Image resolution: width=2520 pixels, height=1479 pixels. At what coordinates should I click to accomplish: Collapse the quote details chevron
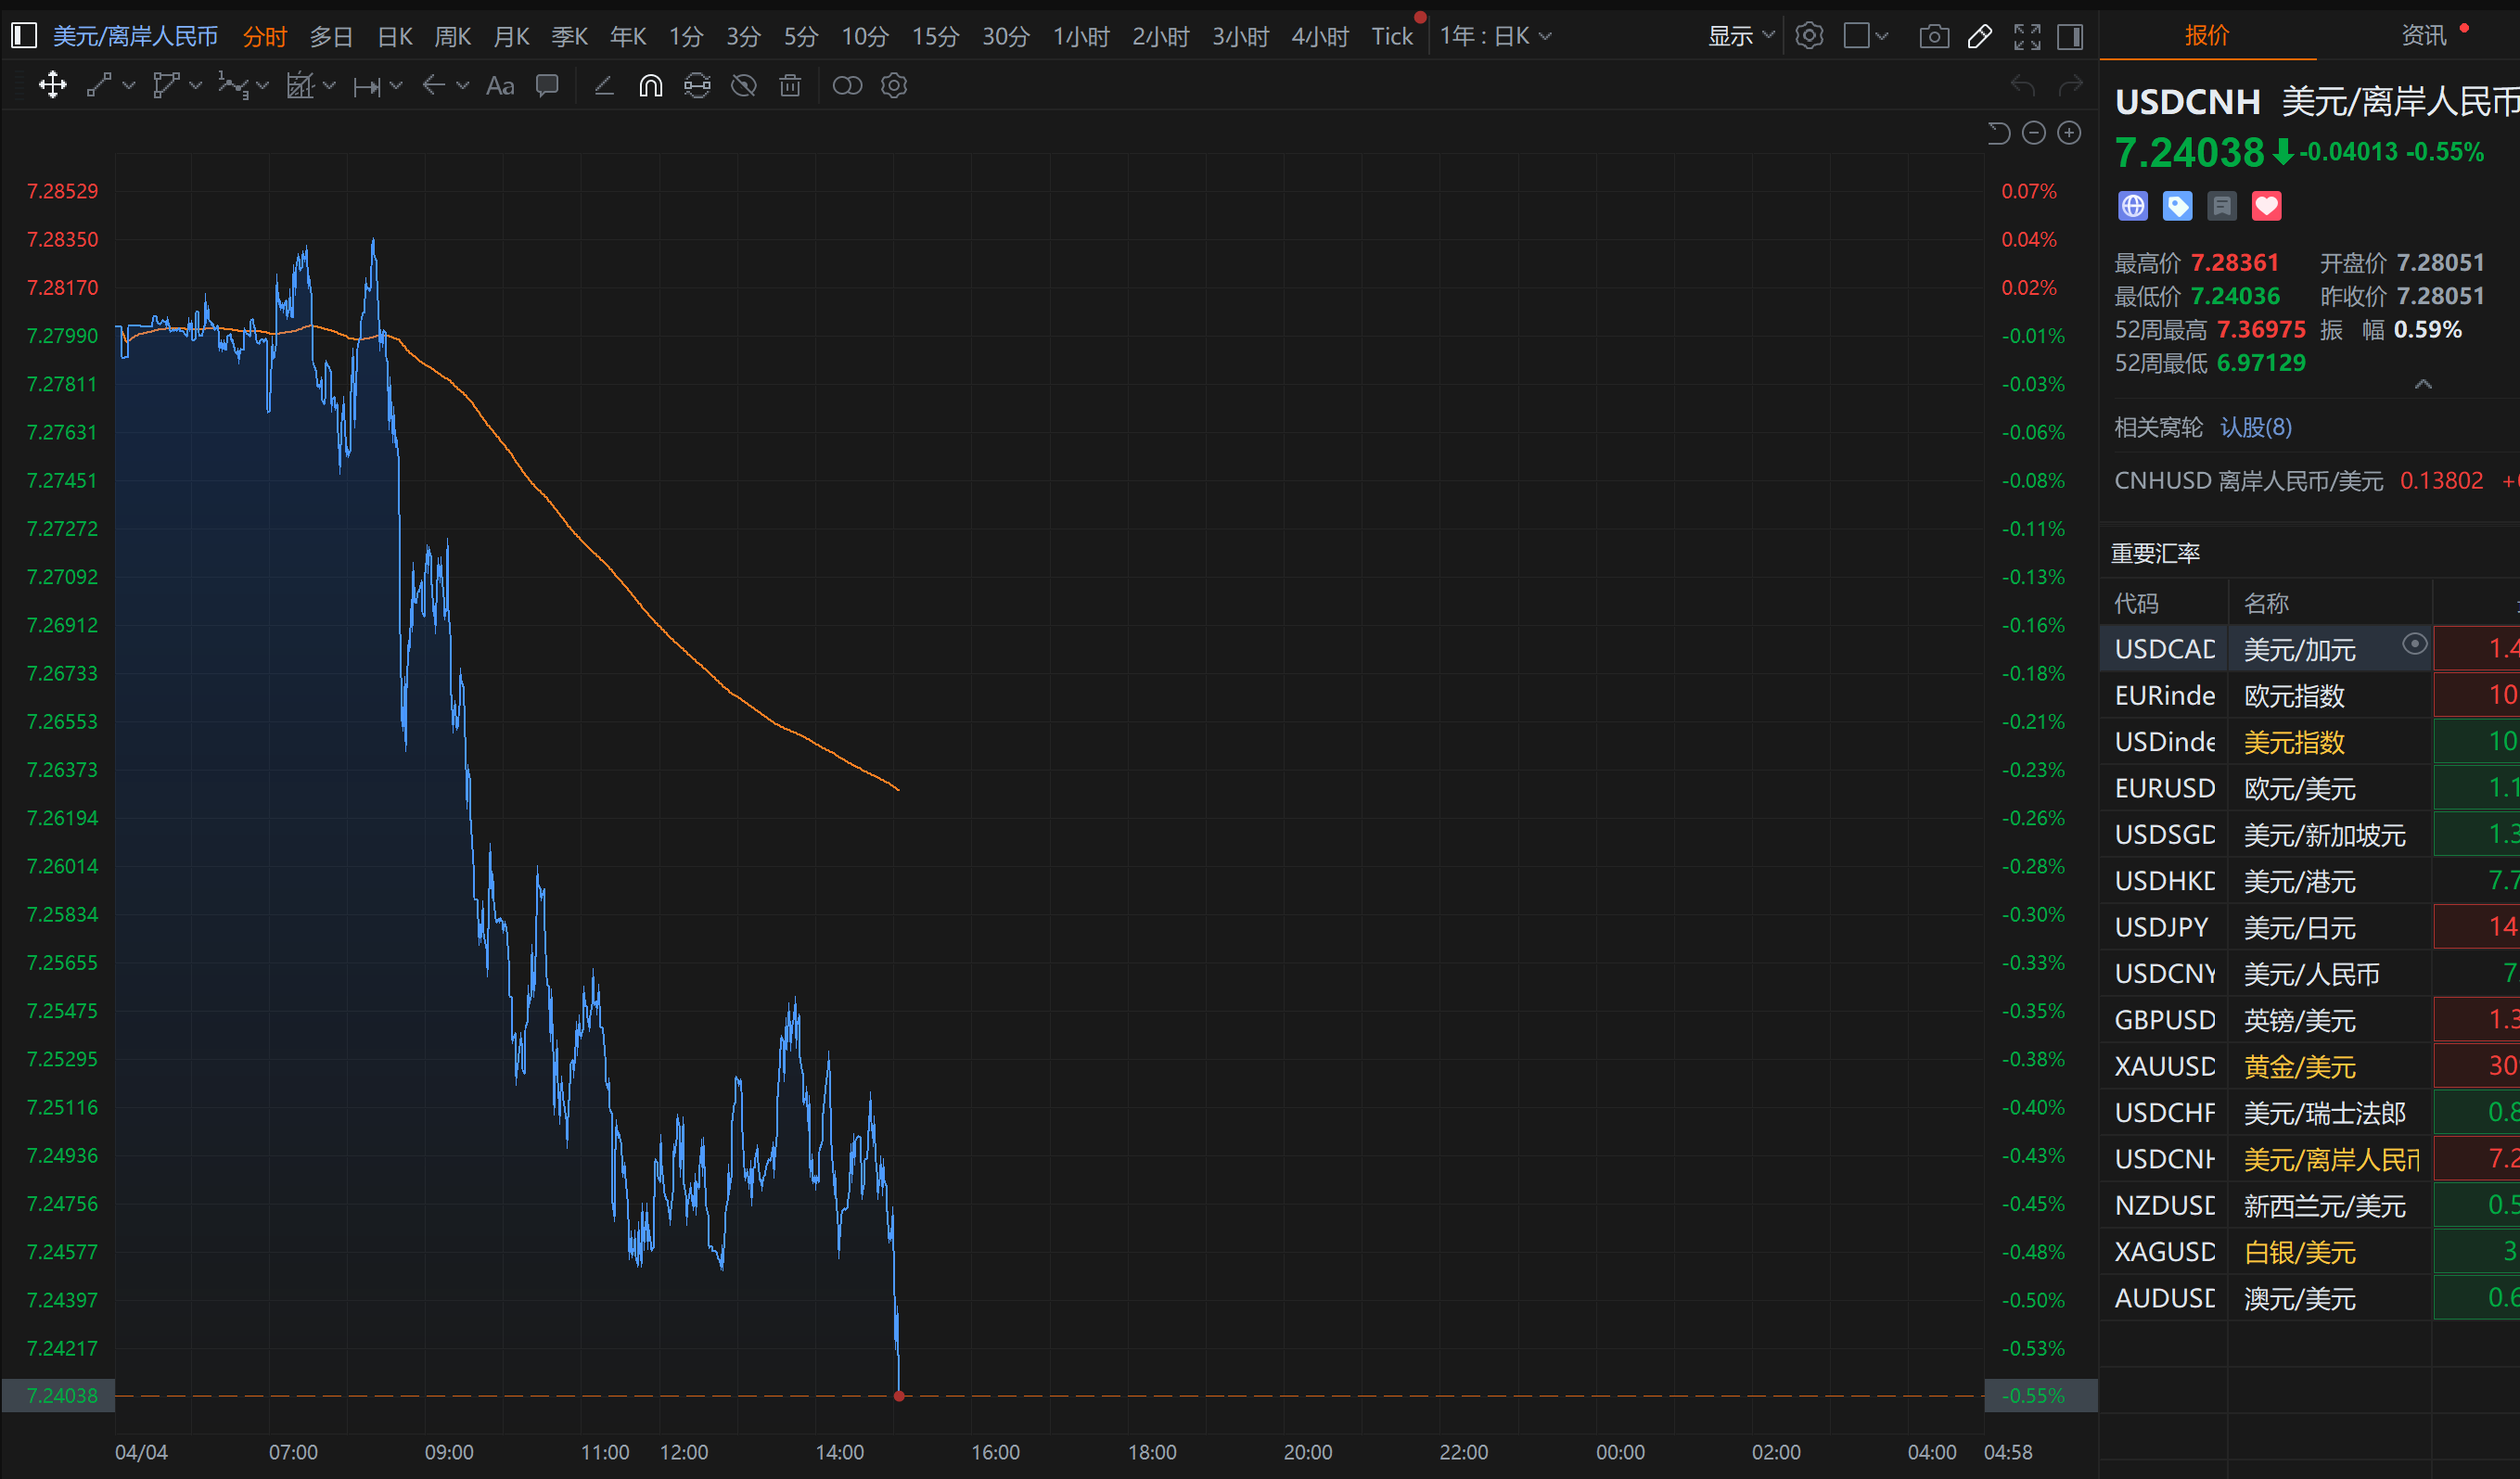(x=2422, y=384)
